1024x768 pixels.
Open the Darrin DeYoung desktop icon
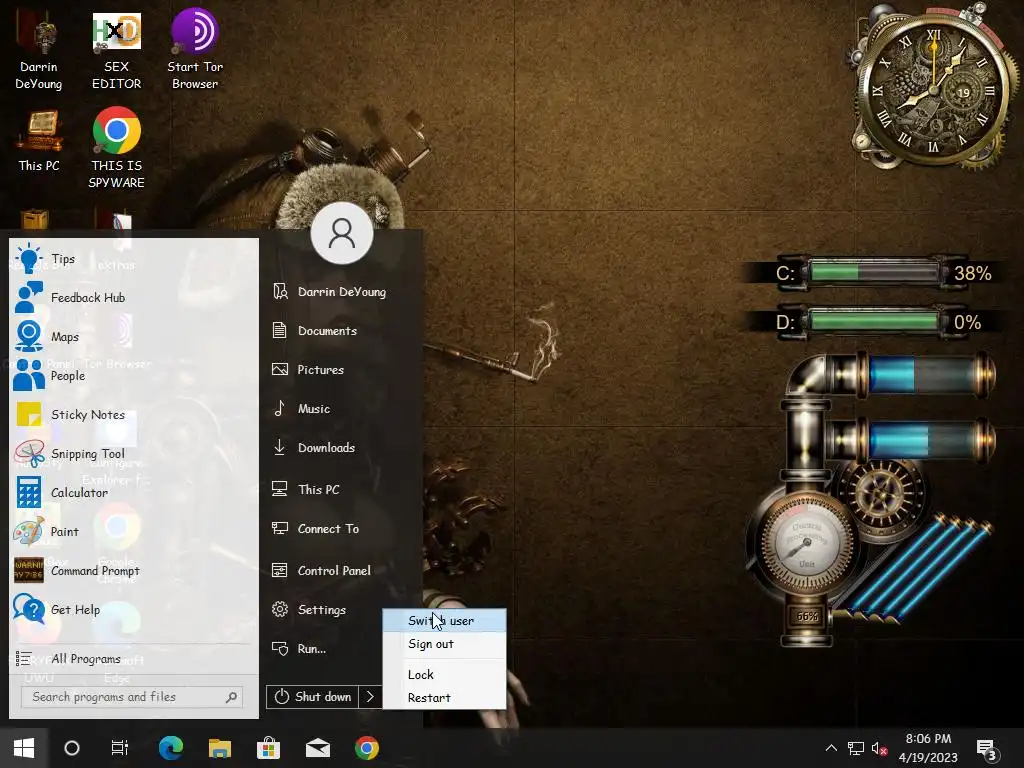(39, 50)
